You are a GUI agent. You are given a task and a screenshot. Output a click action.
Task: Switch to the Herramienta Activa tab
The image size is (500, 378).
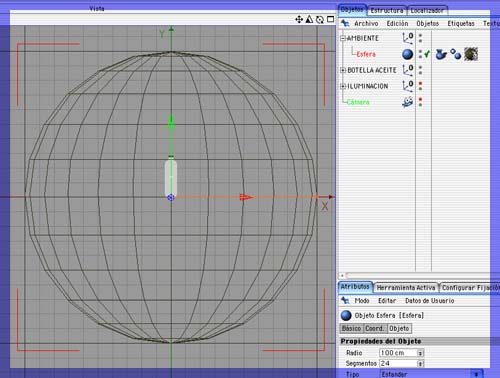pyautogui.click(x=406, y=288)
